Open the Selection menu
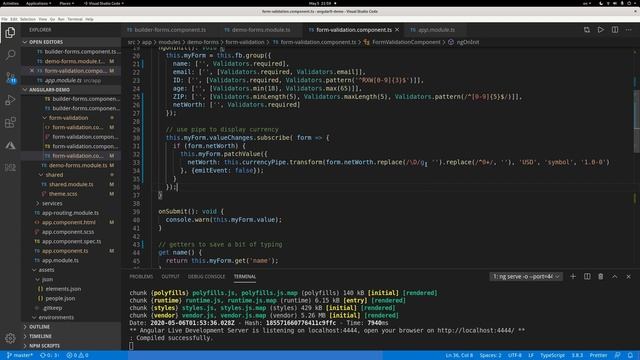The width and height of the screenshot is (640, 360). pos(28,19)
